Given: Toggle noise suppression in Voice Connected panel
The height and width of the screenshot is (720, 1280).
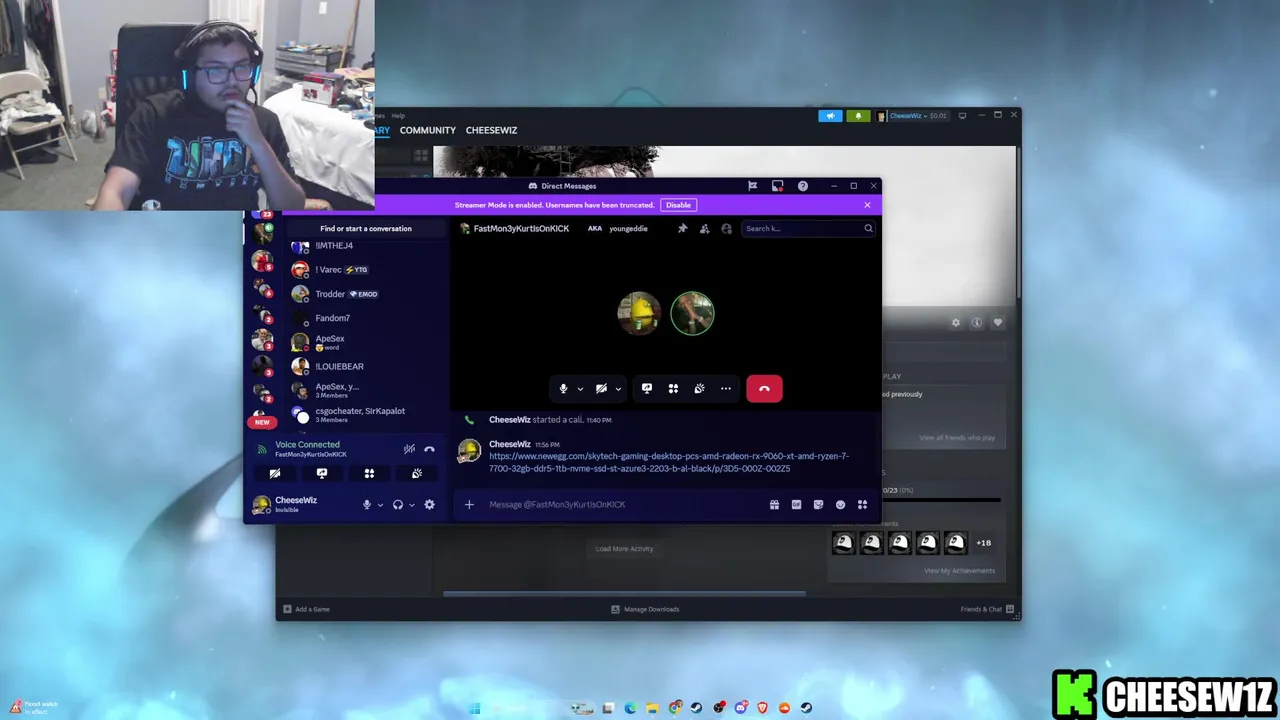Looking at the screenshot, I should click(x=409, y=449).
